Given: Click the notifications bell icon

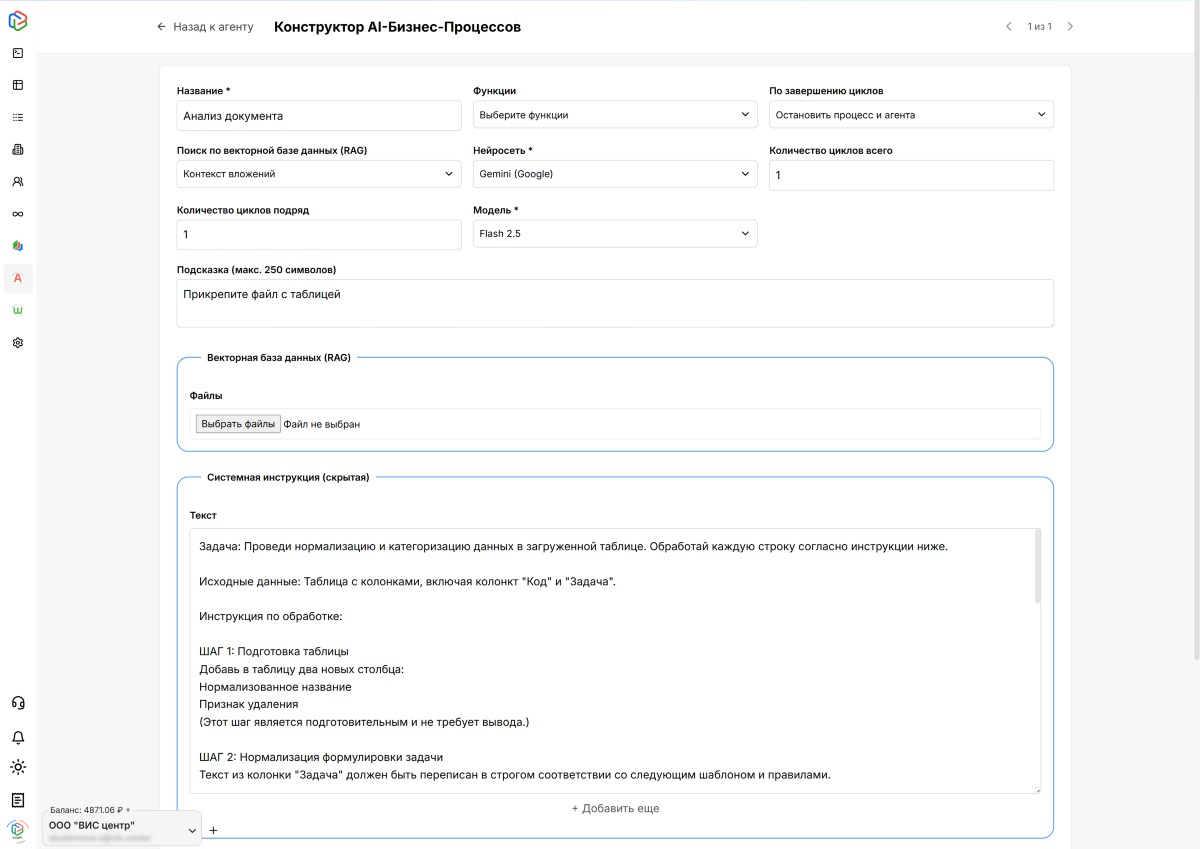Looking at the screenshot, I should 18,737.
